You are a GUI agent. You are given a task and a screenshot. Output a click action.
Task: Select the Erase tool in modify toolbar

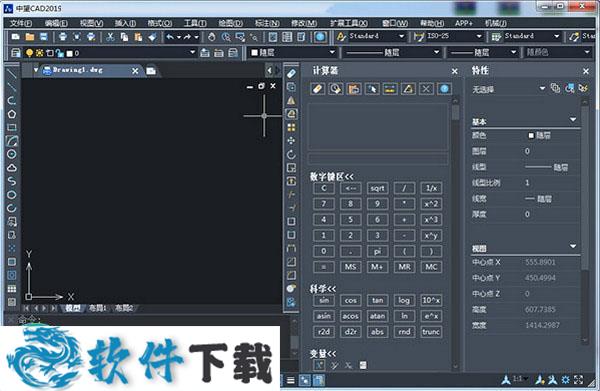pos(291,73)
